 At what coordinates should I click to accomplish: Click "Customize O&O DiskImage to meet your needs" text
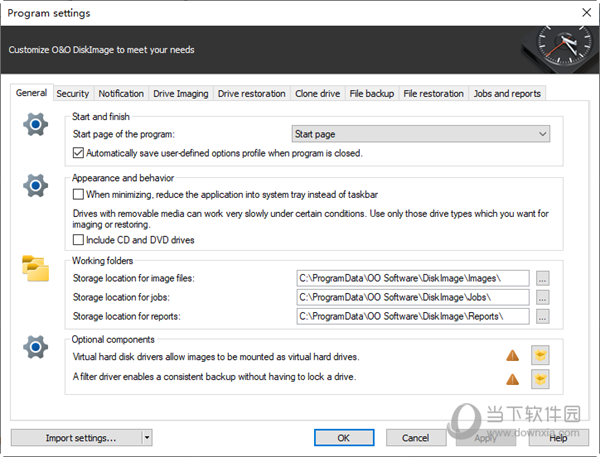point(101,50)
